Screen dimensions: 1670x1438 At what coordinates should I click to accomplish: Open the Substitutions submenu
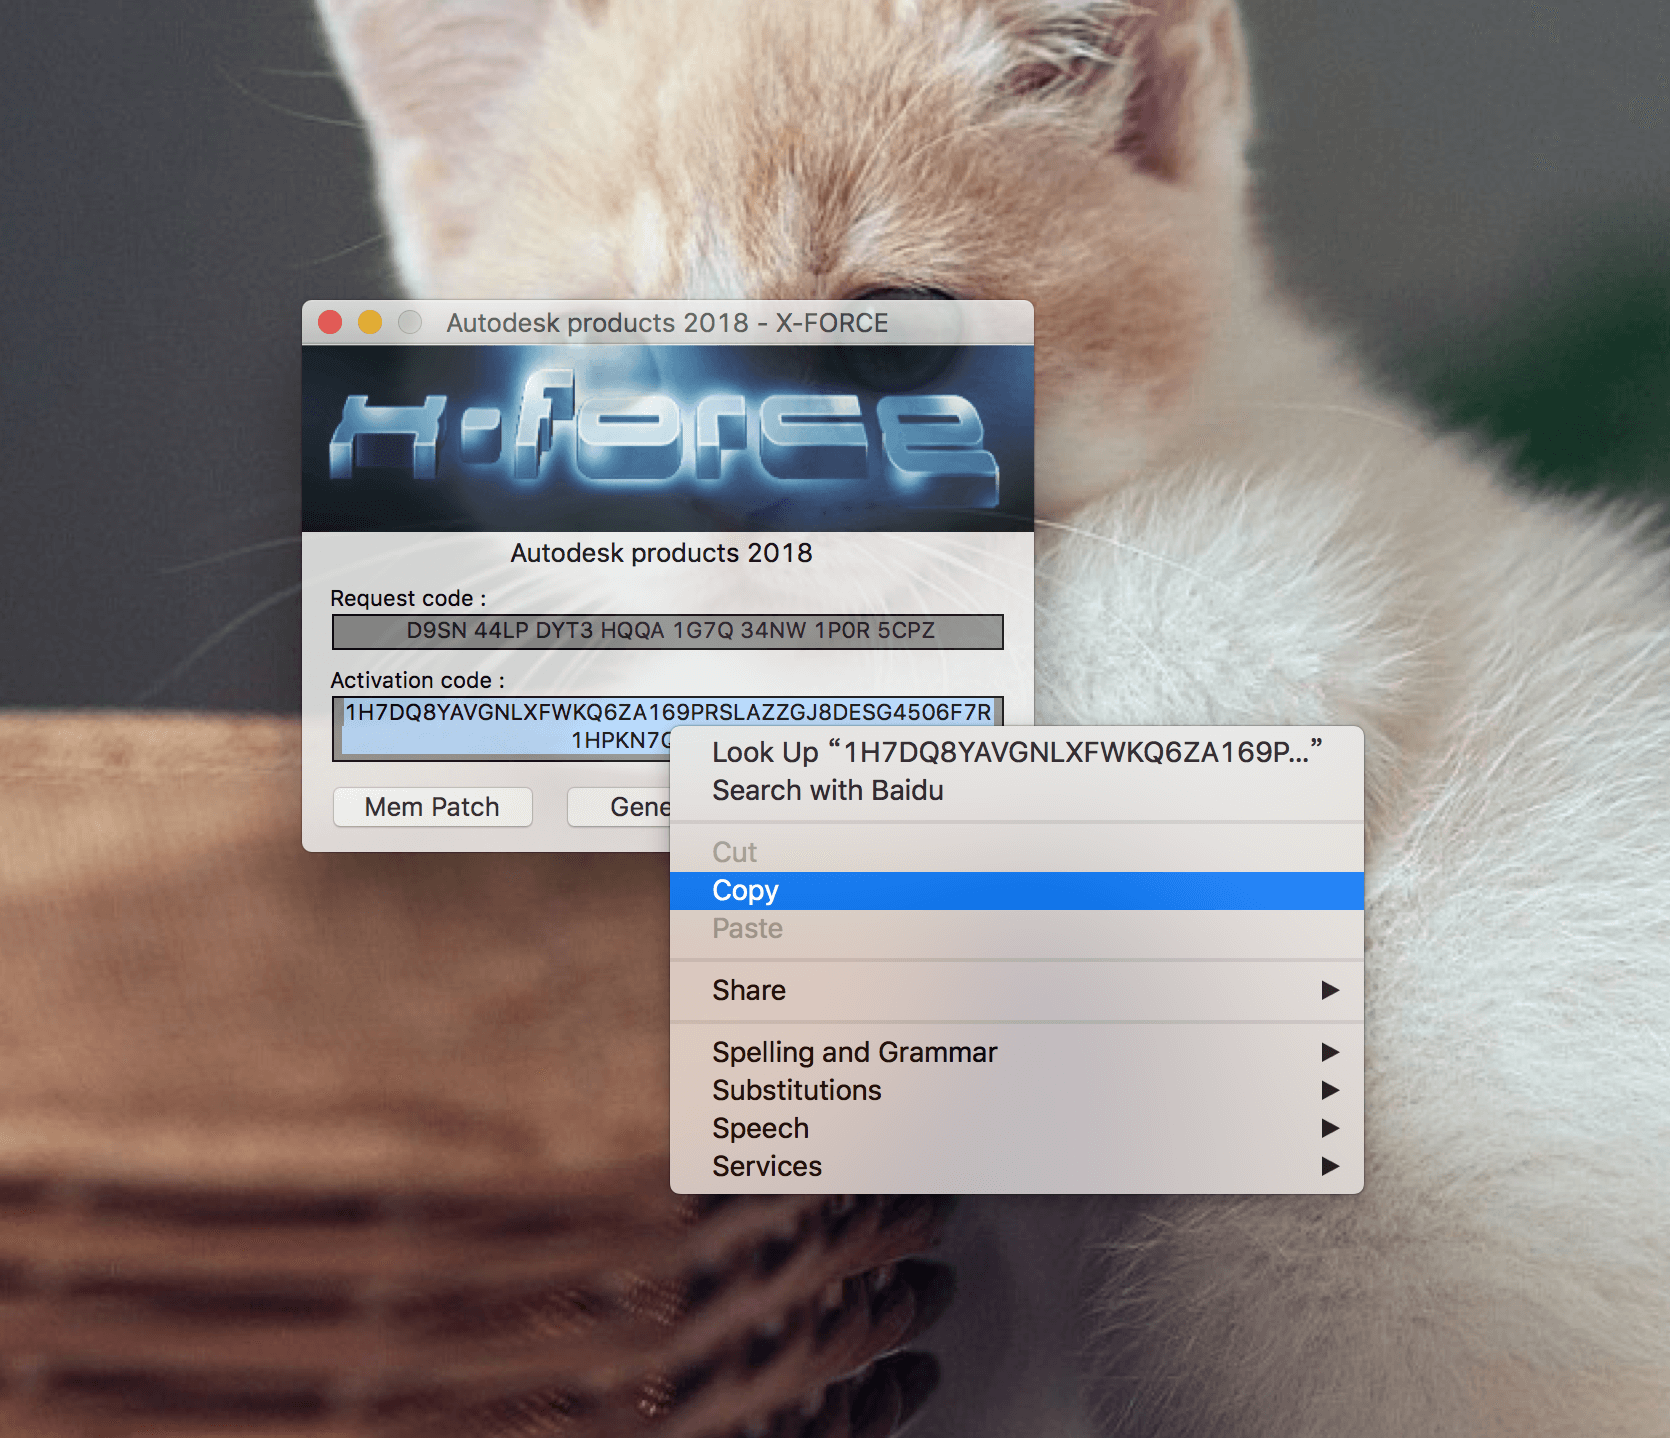1016,1090
